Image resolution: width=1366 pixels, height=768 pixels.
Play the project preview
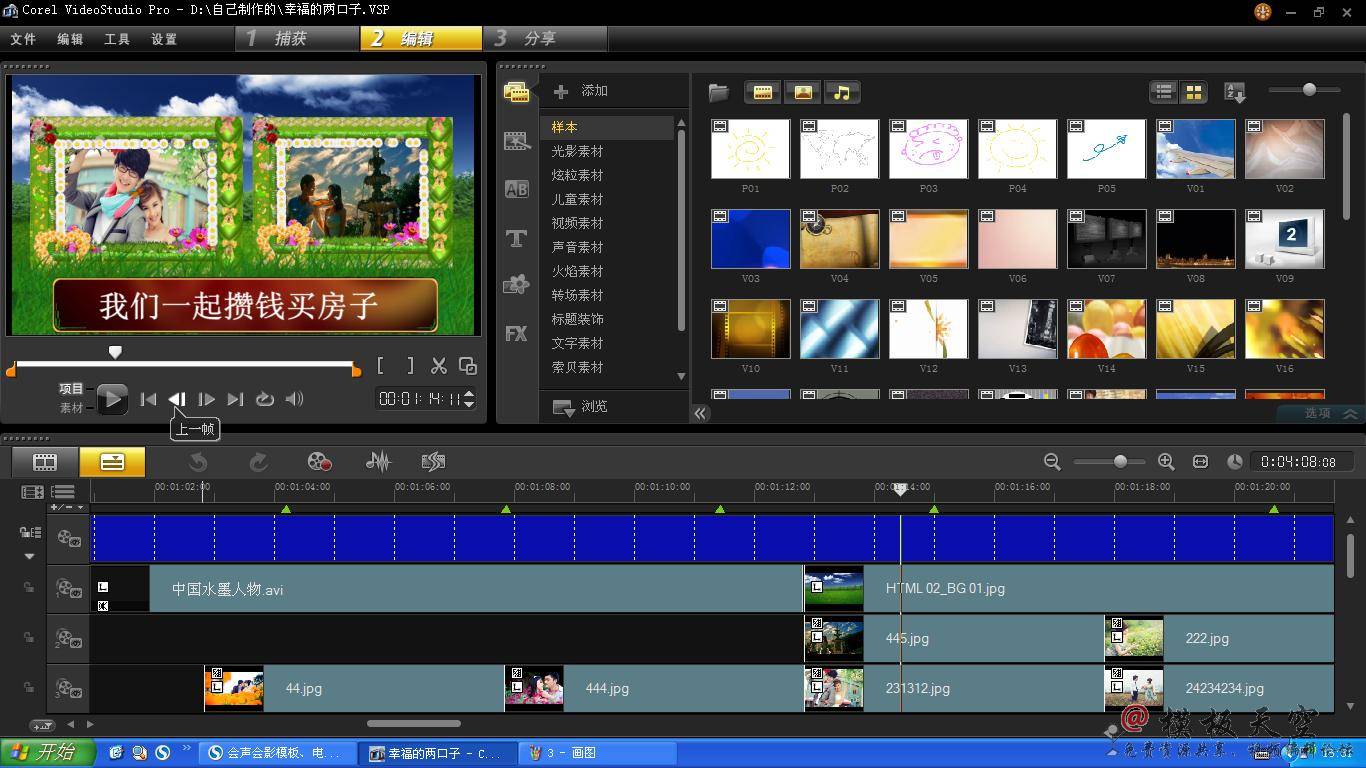(112, 399)
